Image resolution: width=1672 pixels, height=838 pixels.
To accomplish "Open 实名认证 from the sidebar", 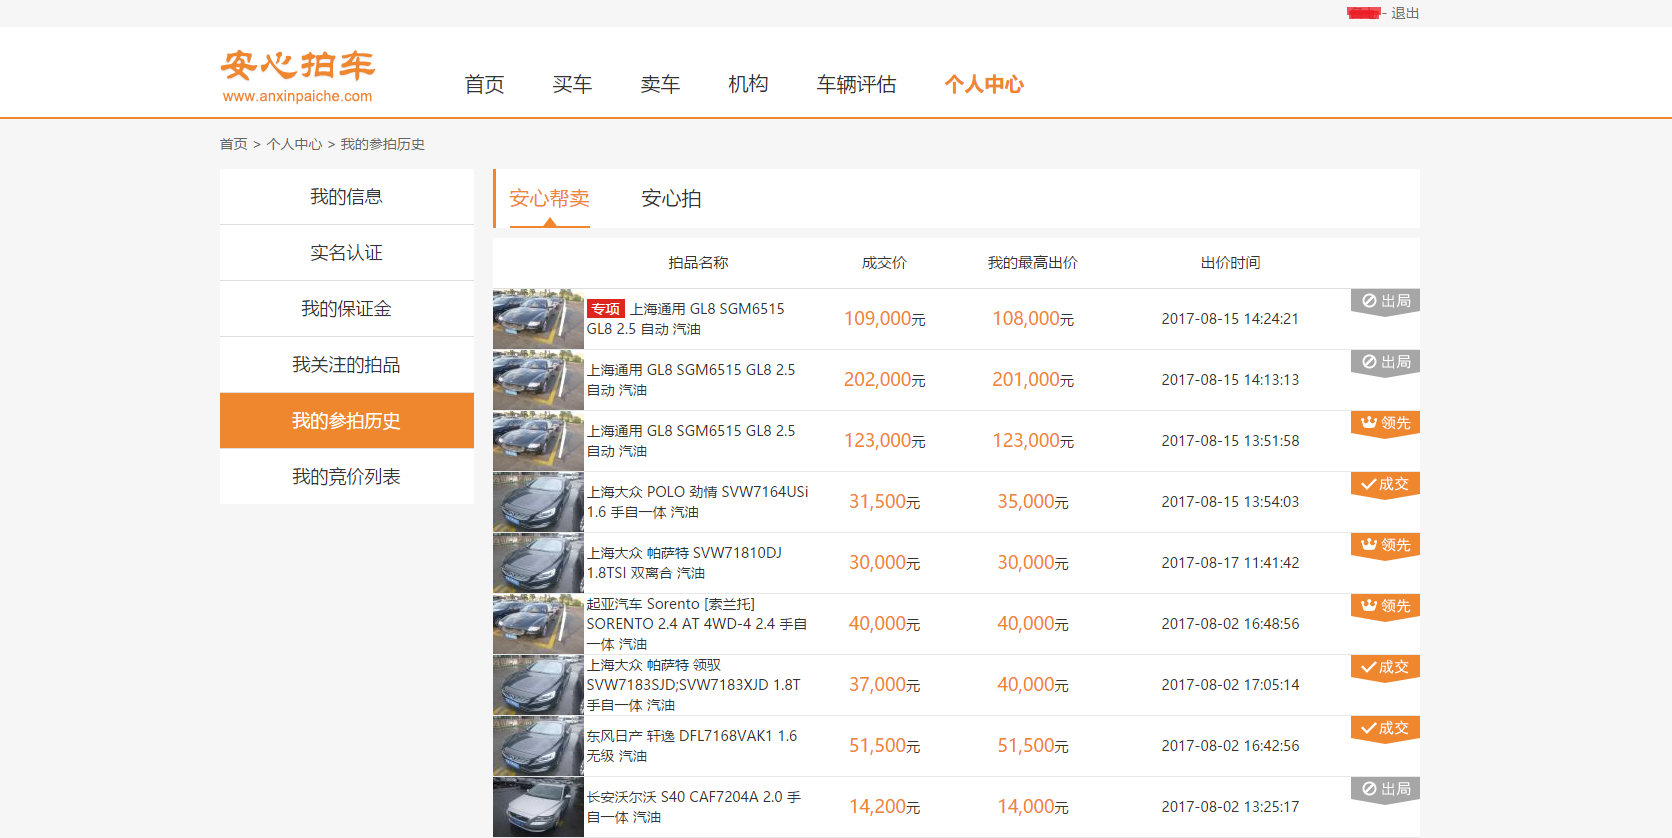I will [x=346, y=253].
